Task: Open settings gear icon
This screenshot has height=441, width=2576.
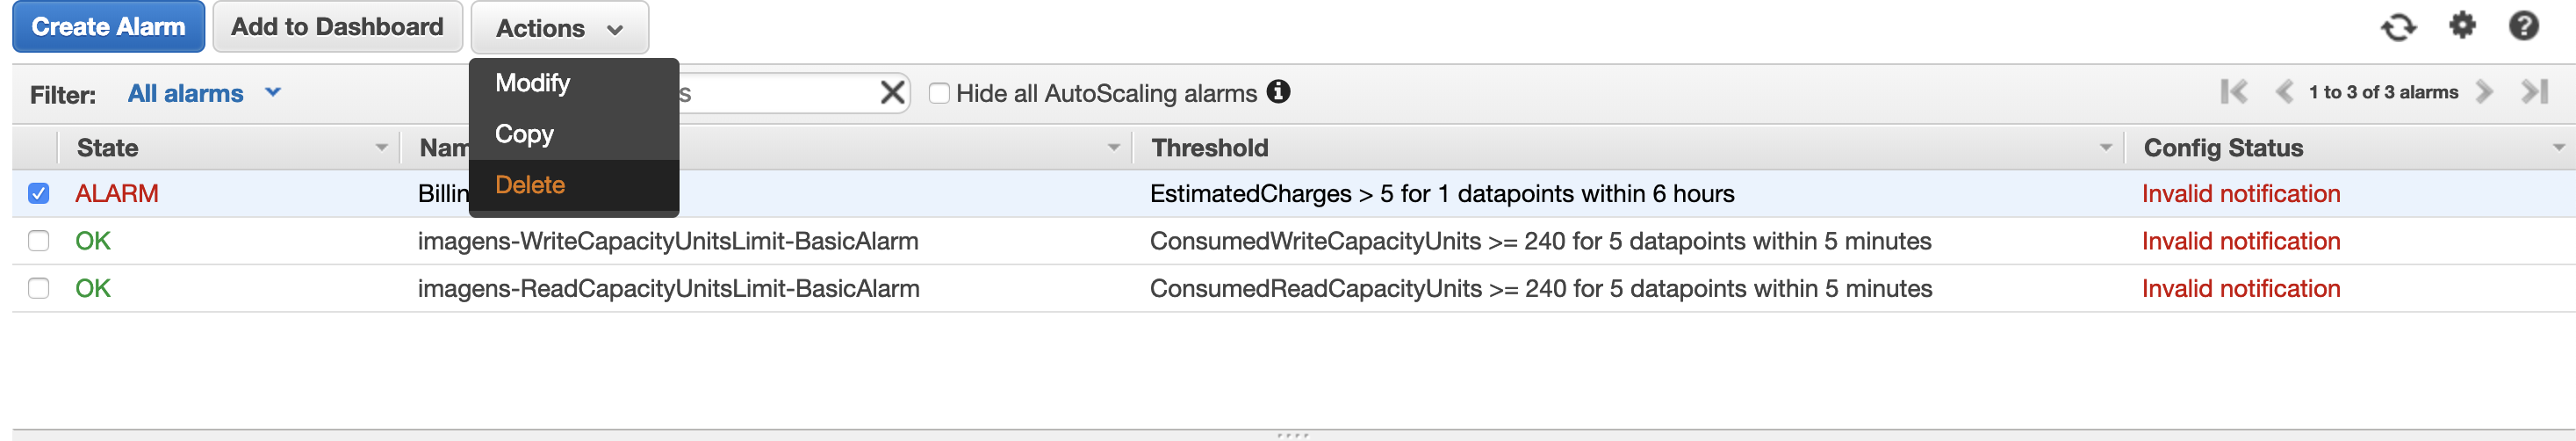Action: pyautogui.click(x=2461, y=25)
